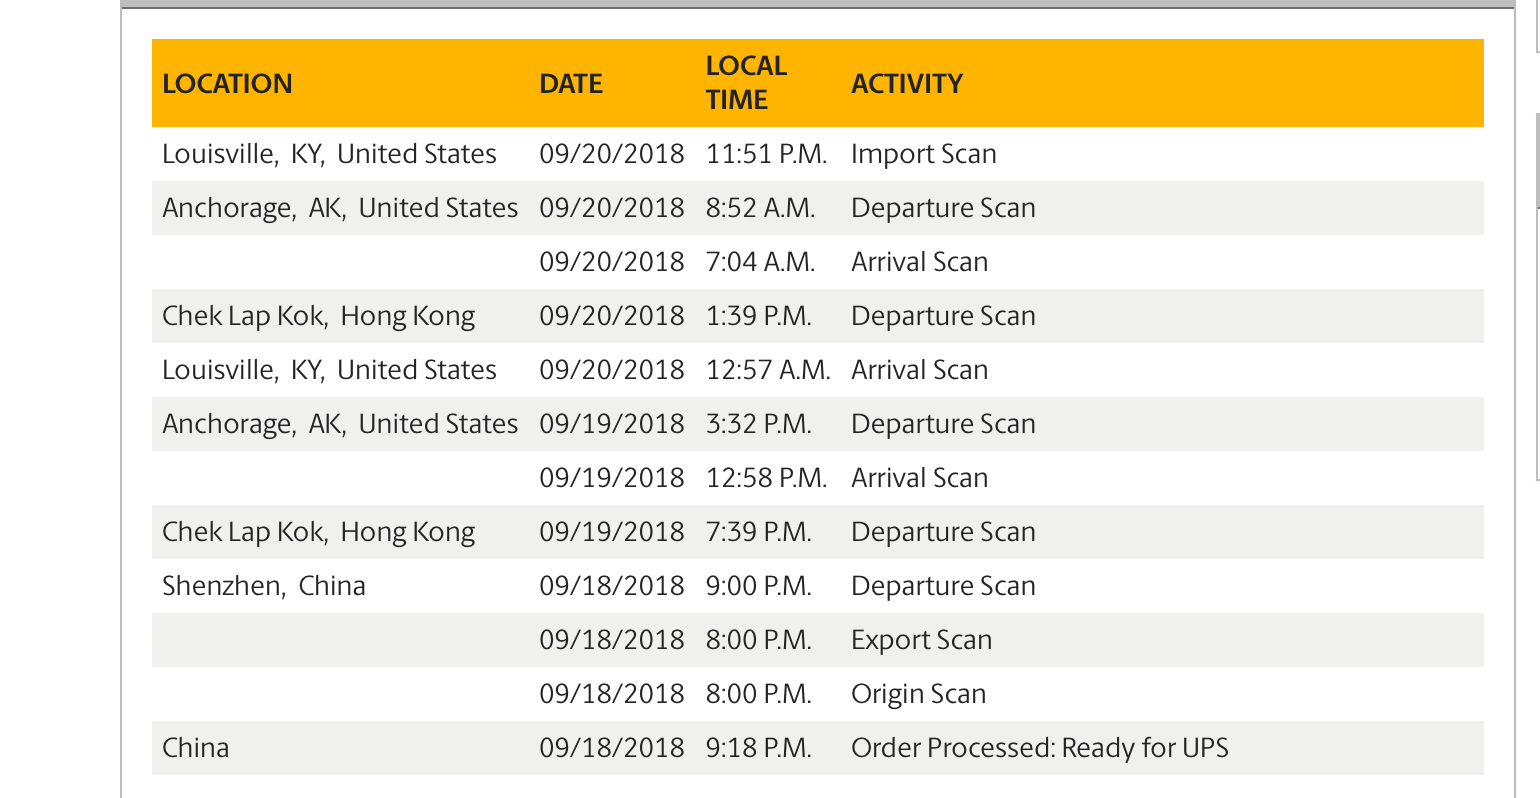The width and height of the screenshot is (1540, 798).
Task: Click the 7:04 A.M. Arrival Scan entry
Action: click(x=817, y=262)
